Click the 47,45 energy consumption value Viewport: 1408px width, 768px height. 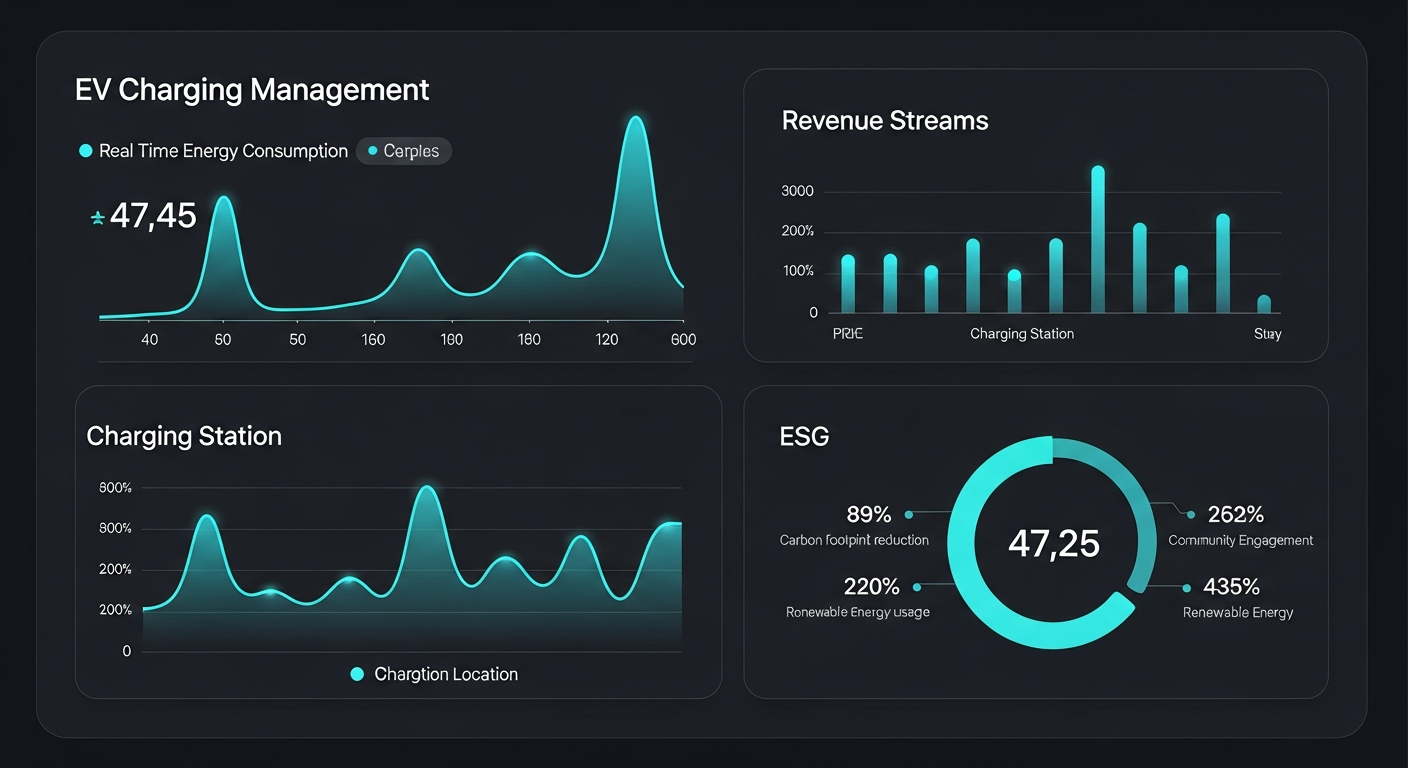[x=153, y=216]
